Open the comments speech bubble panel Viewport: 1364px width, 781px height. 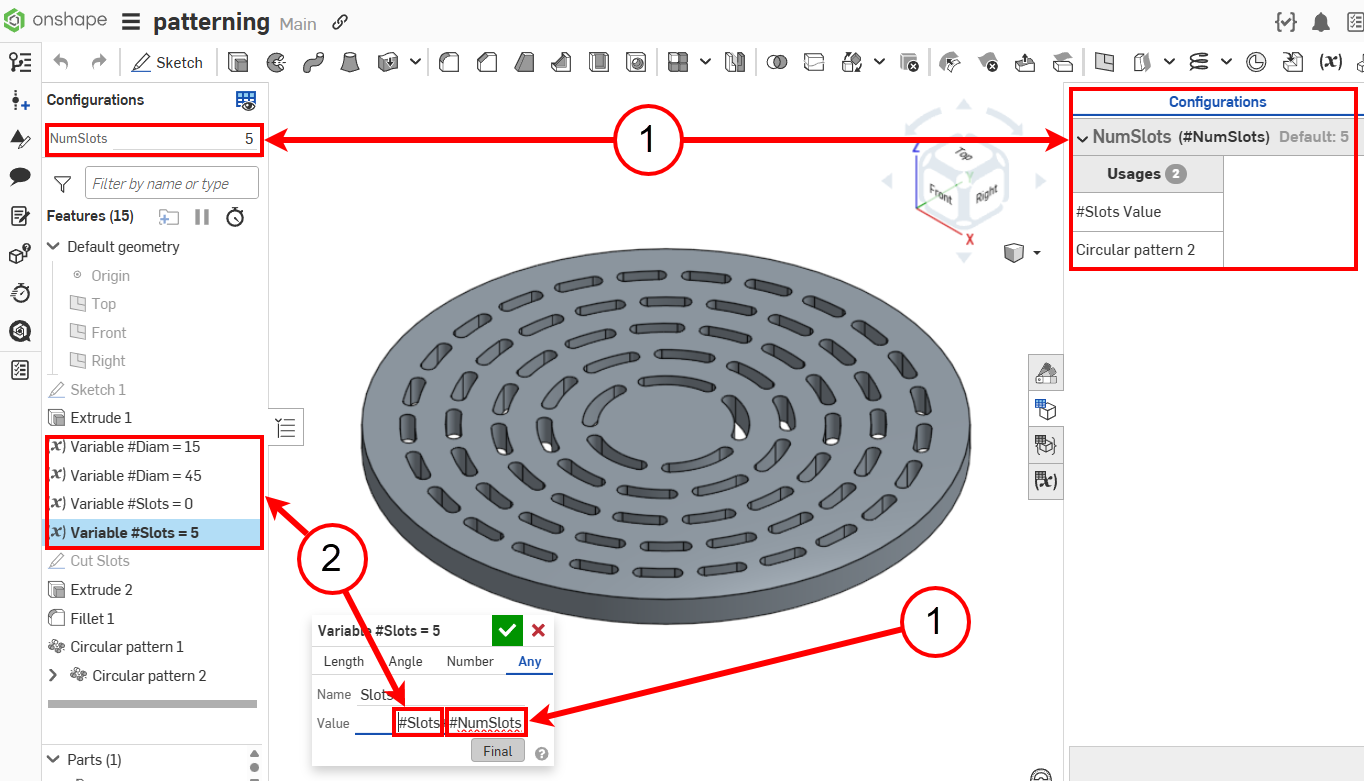20,176
